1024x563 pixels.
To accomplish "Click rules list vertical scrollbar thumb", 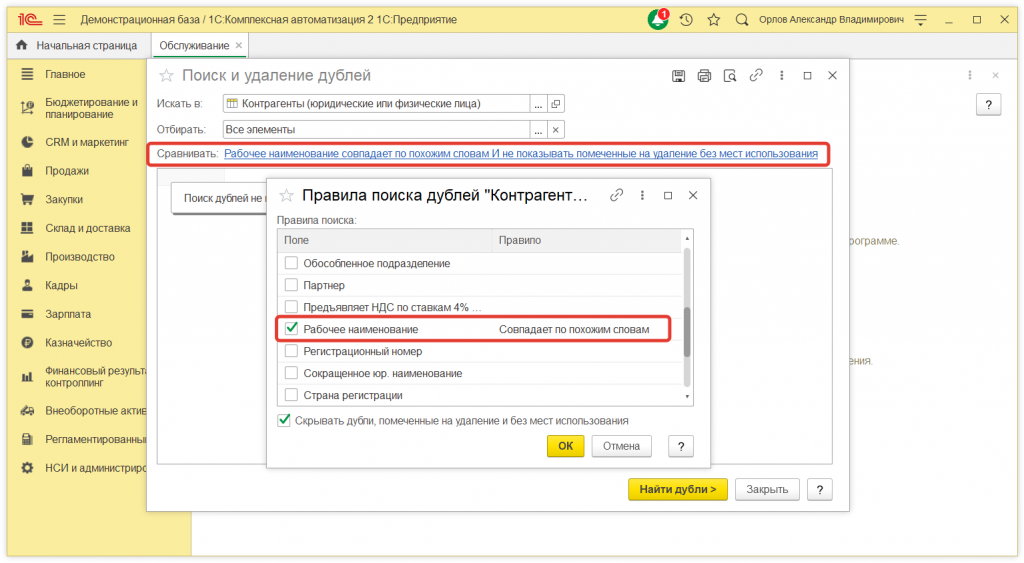I will click(687, 332).
